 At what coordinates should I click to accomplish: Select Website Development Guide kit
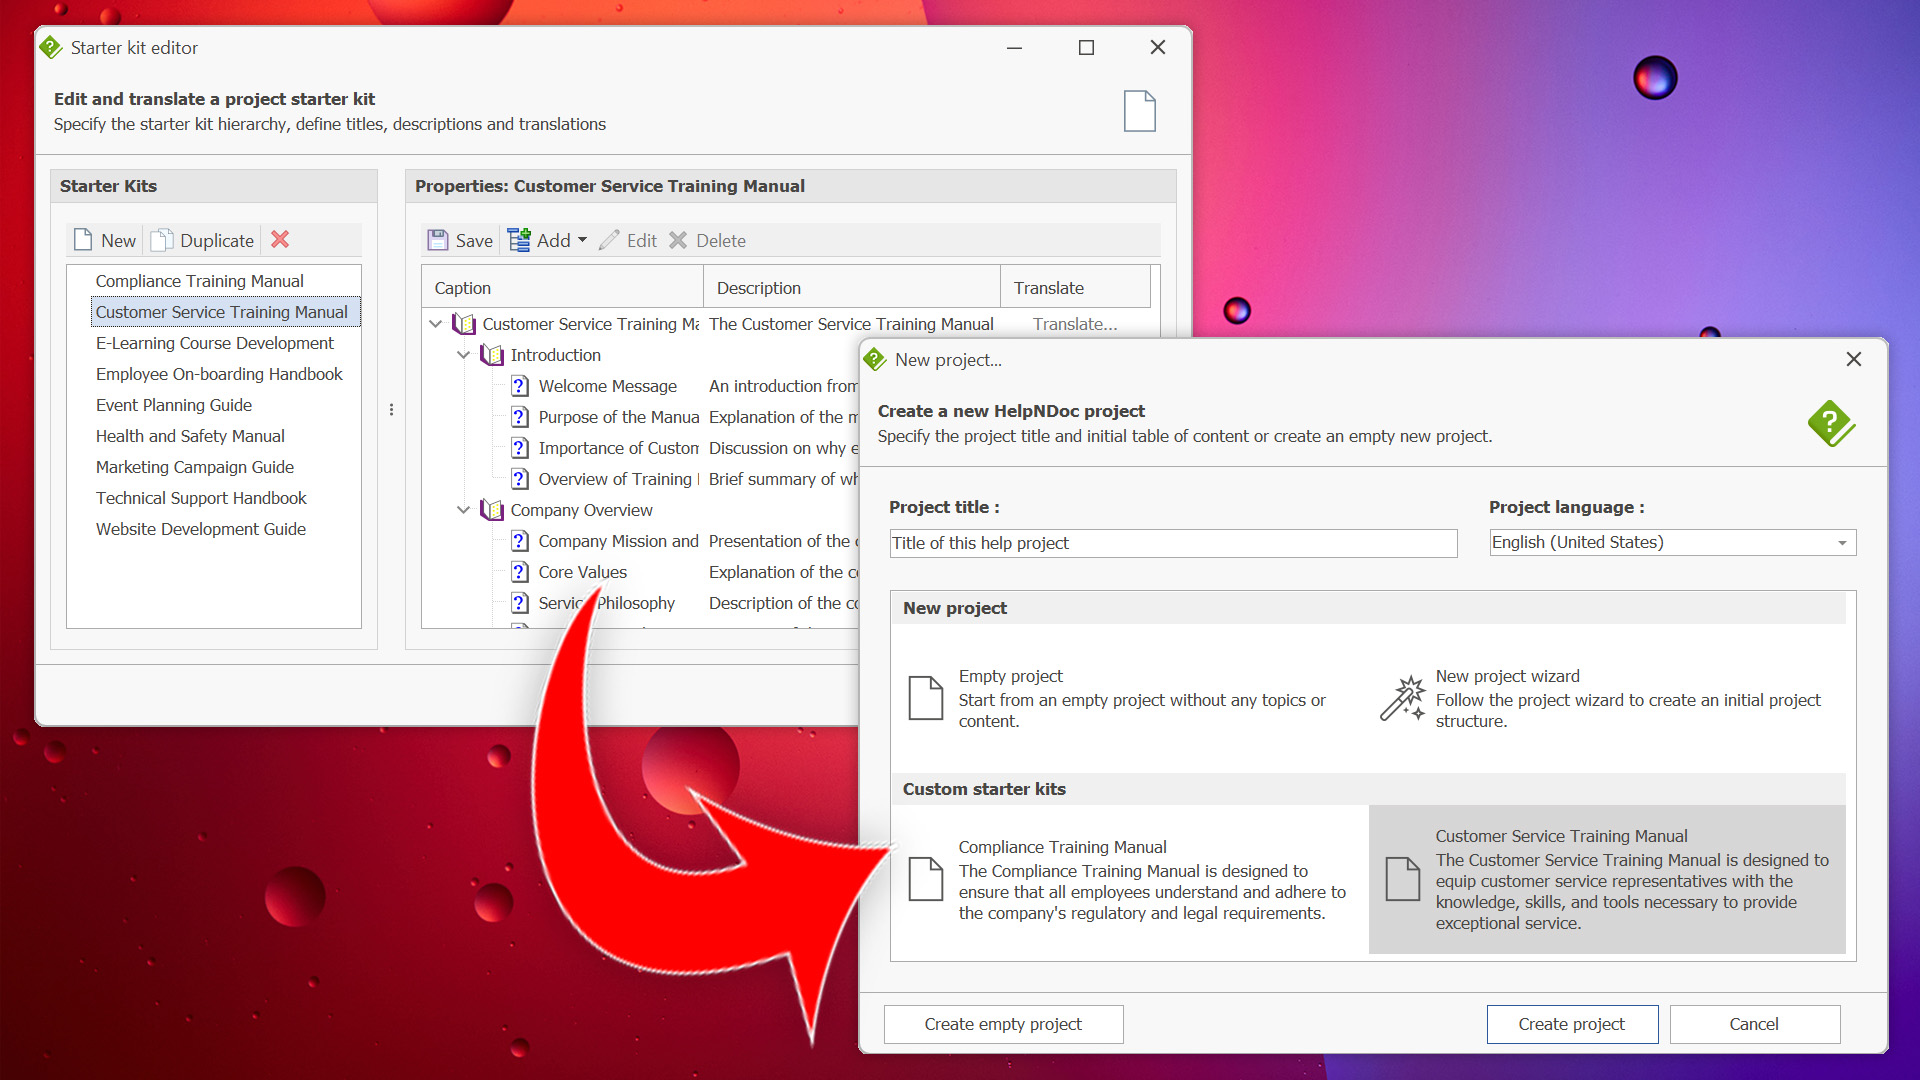(201, 529)
